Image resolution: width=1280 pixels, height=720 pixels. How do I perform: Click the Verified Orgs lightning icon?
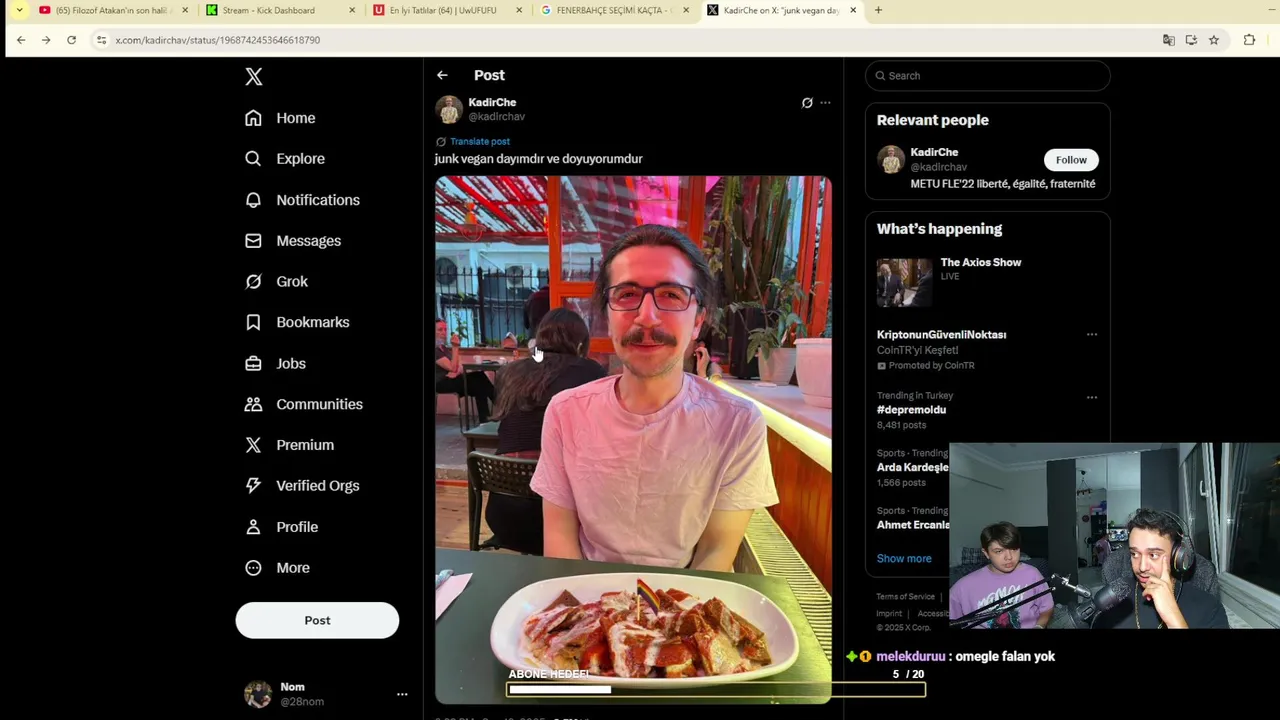[253, 486]
